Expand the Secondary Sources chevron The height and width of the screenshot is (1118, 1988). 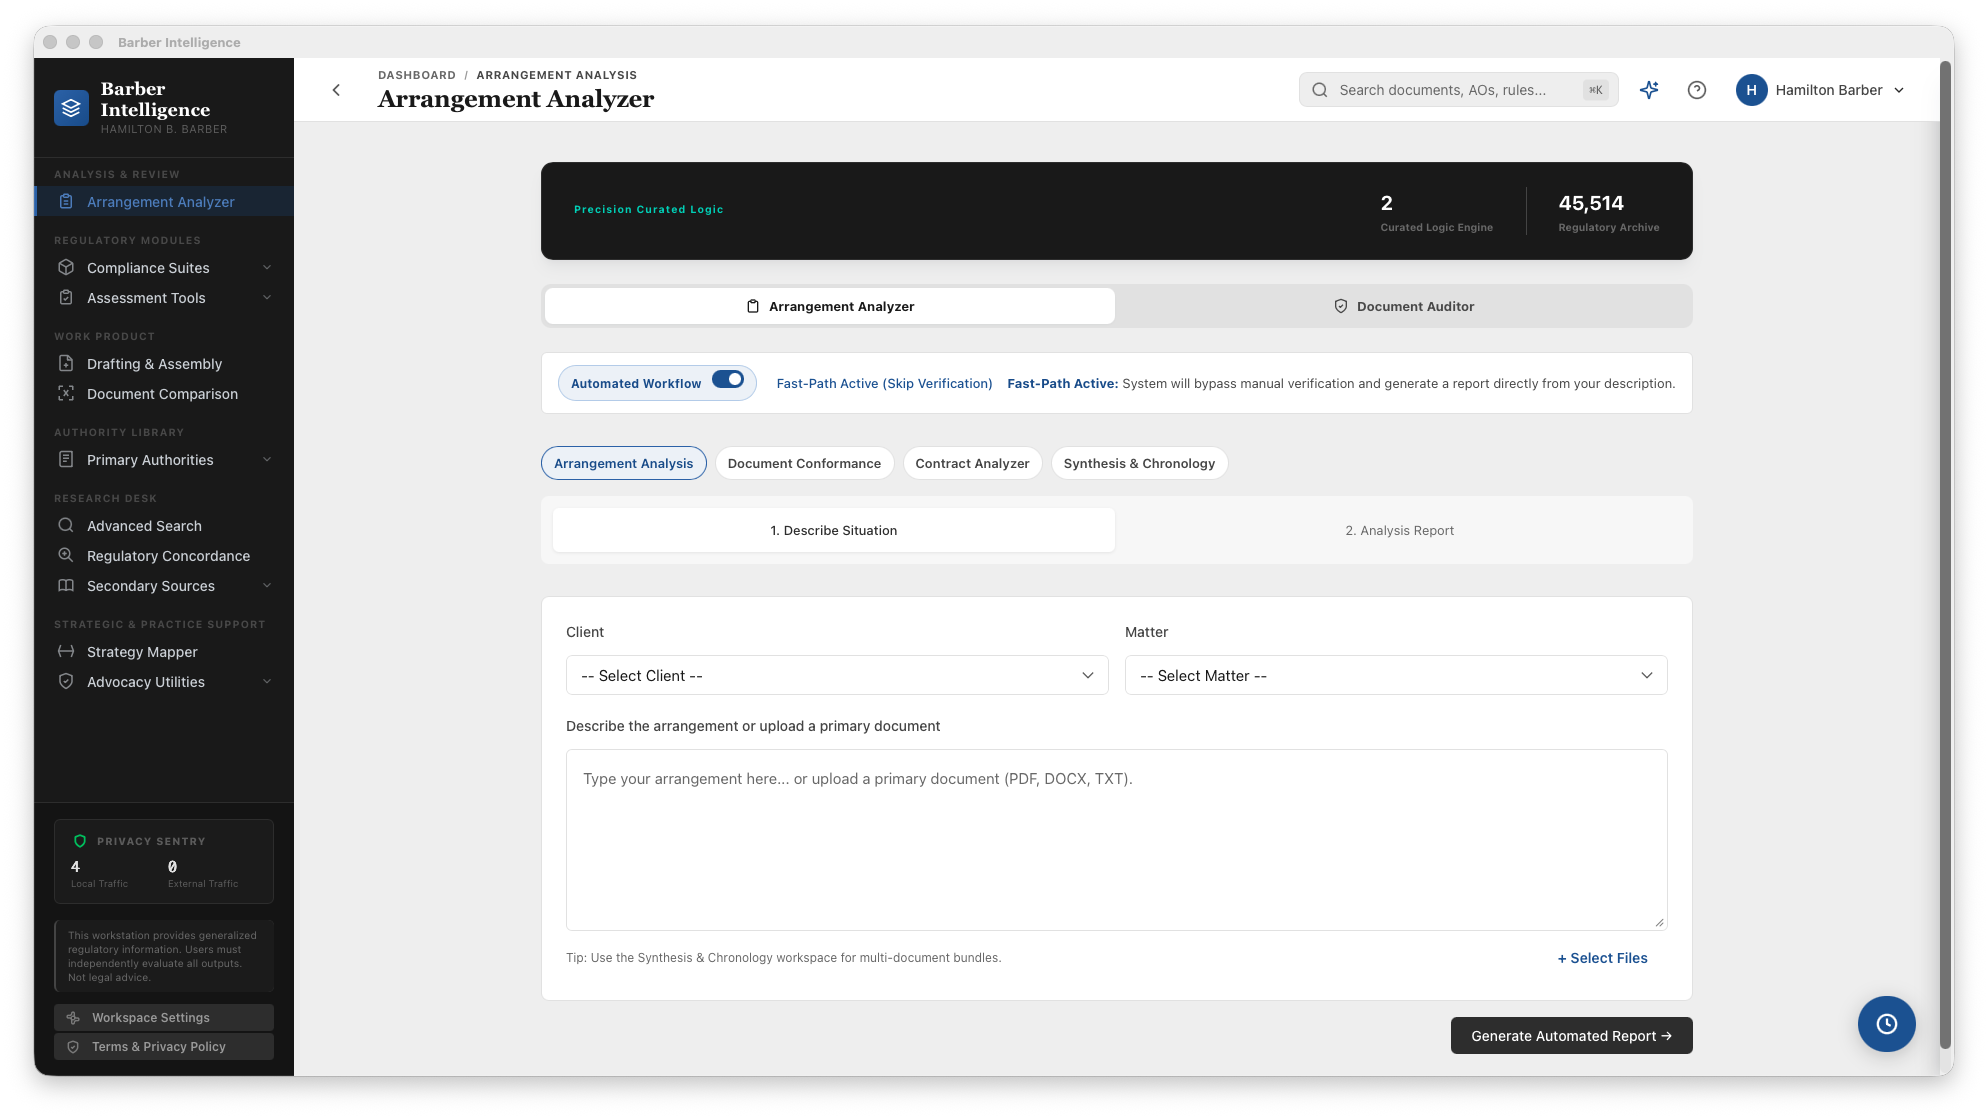point(267,585)
